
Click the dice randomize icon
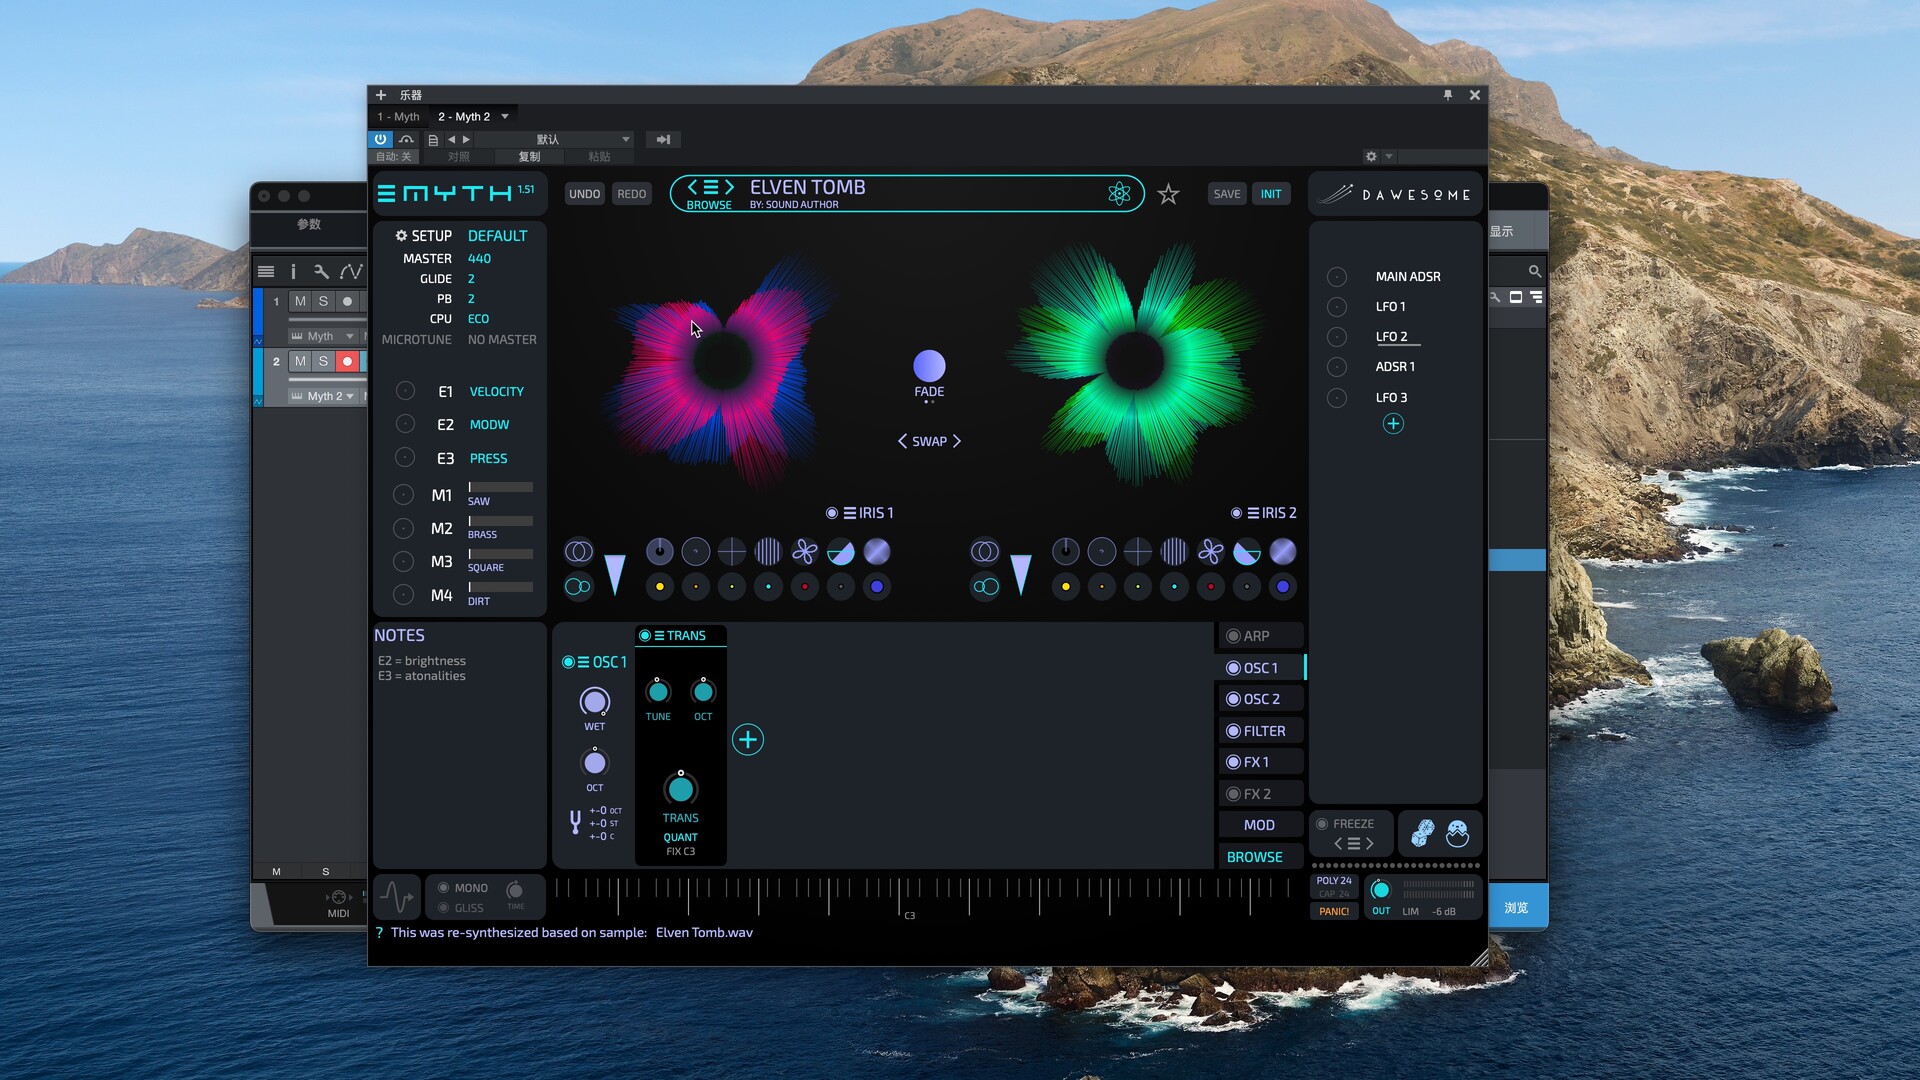(1422, 832)
